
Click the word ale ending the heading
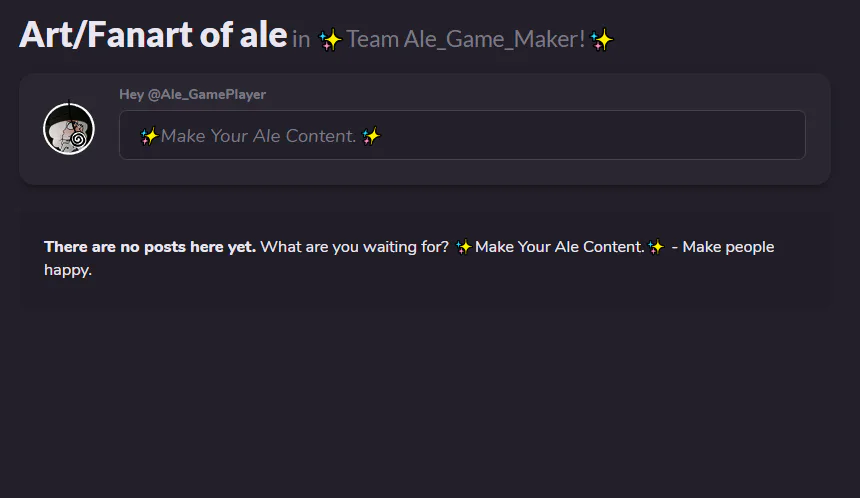[x=262, y=35]
